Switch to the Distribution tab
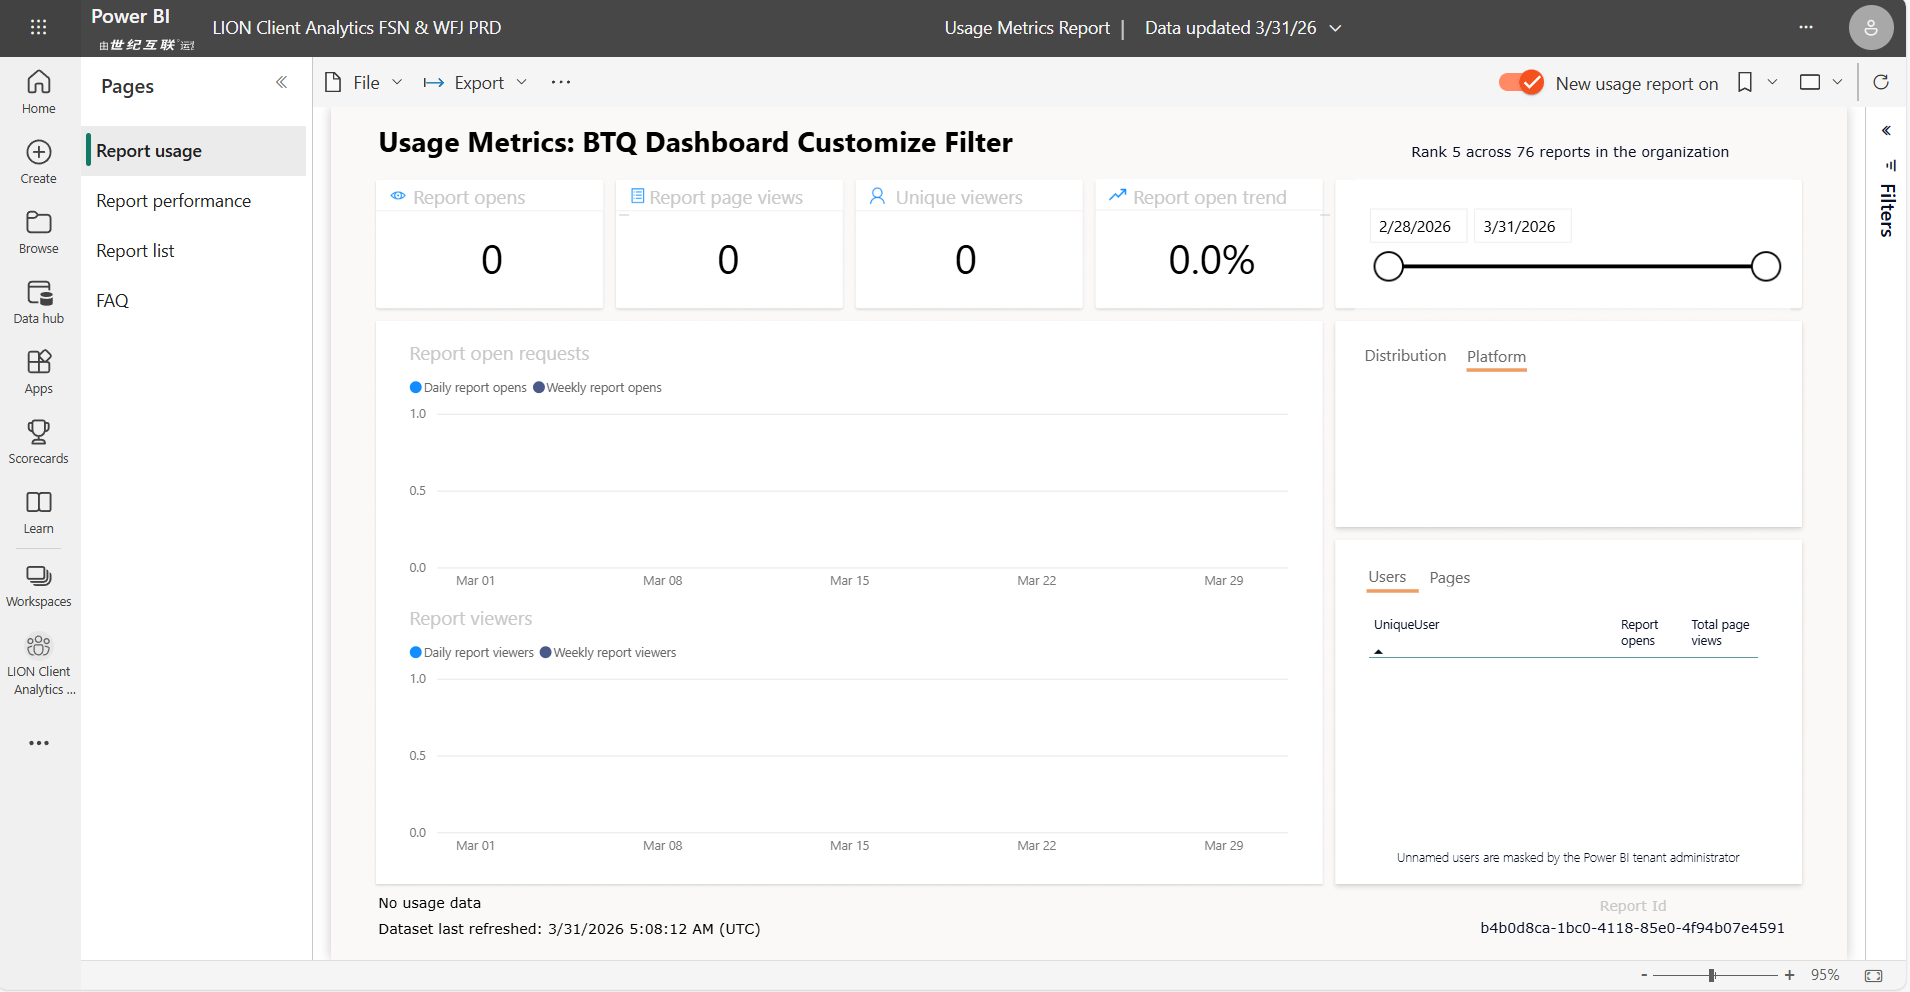Image resolution: width=1910 pixels, height=992 pixels. coord(1405,356)
